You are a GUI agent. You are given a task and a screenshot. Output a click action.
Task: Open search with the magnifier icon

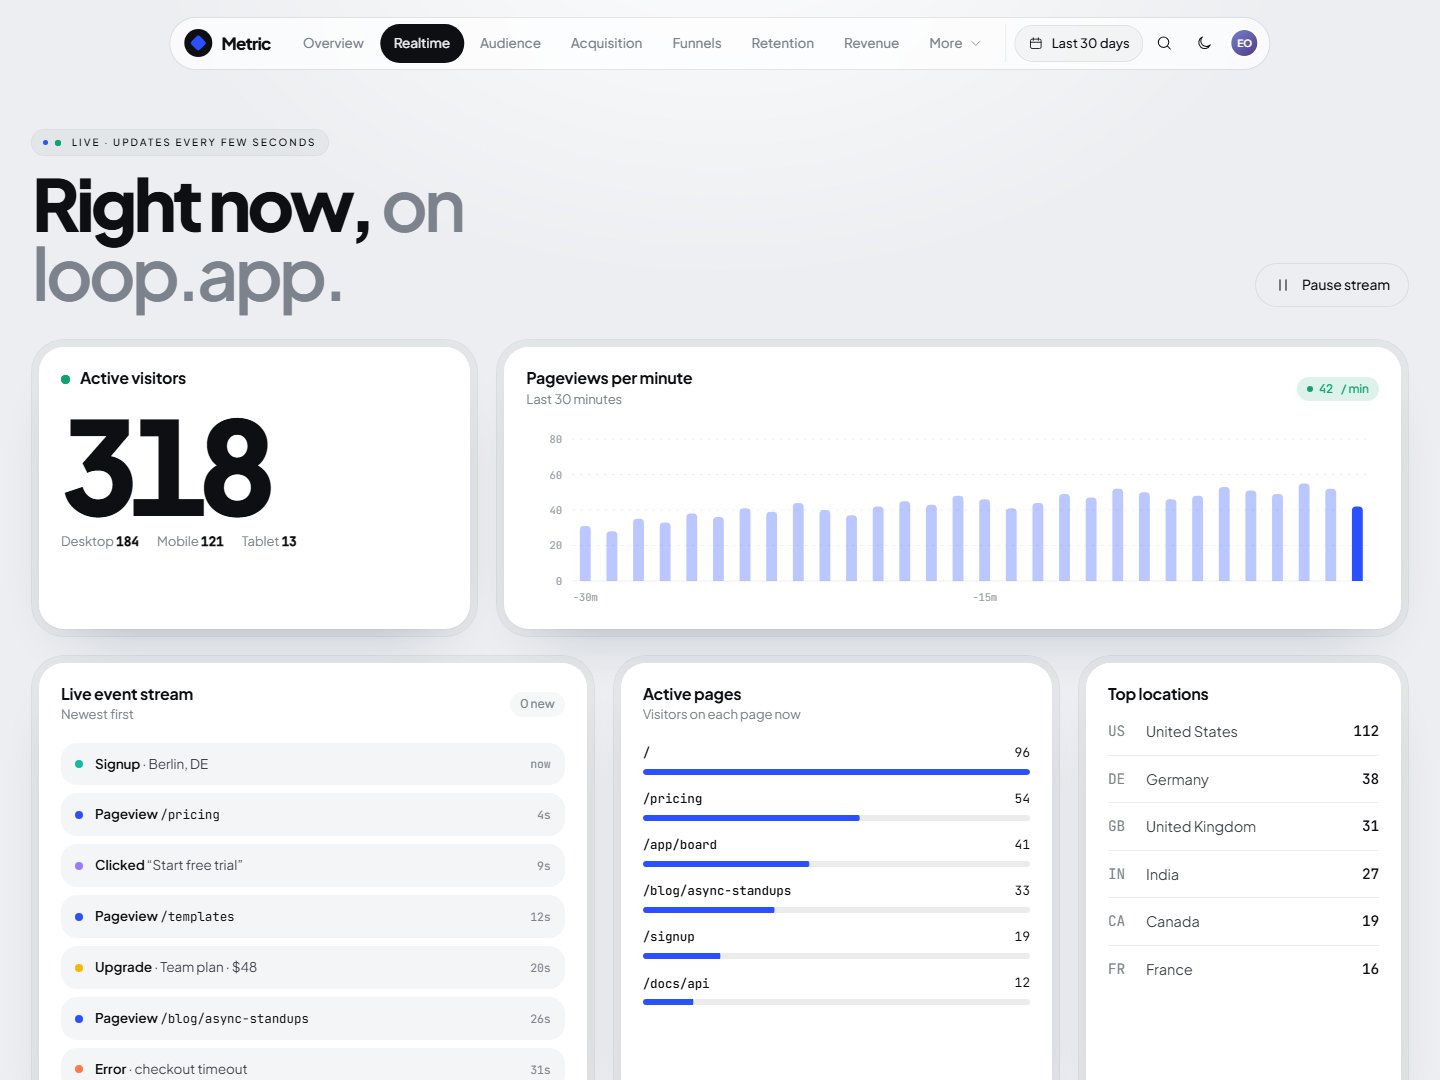point(1164,43)
